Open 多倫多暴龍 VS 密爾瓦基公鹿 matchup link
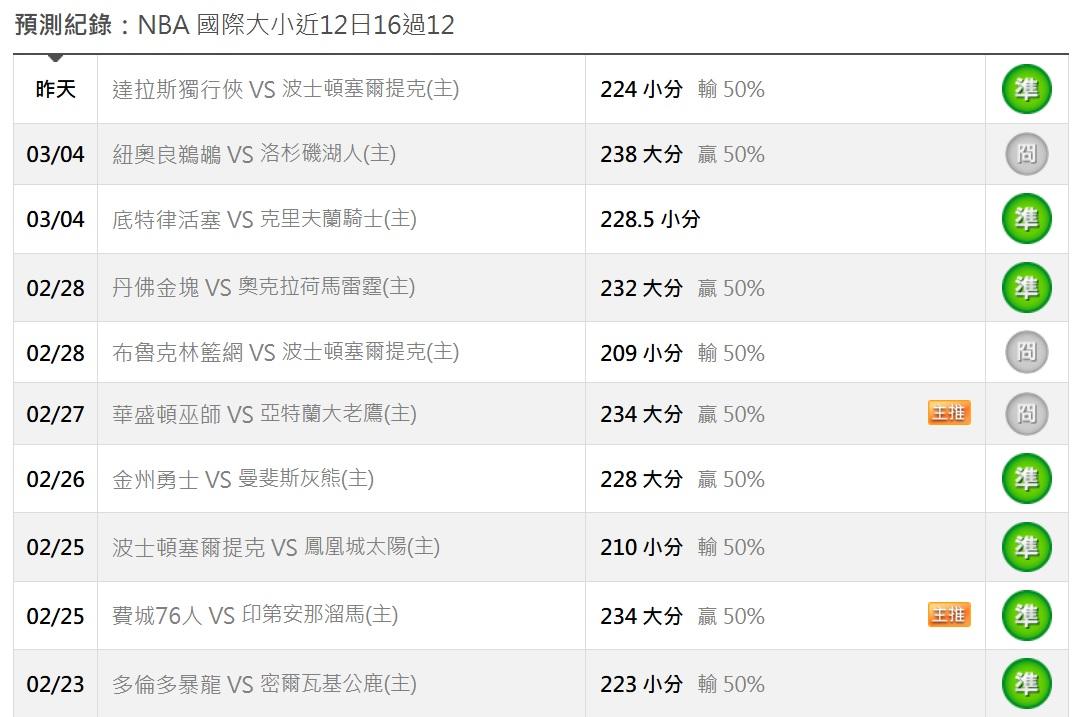1078x717 pixels. pyautogui.click(x=264, y=684)
